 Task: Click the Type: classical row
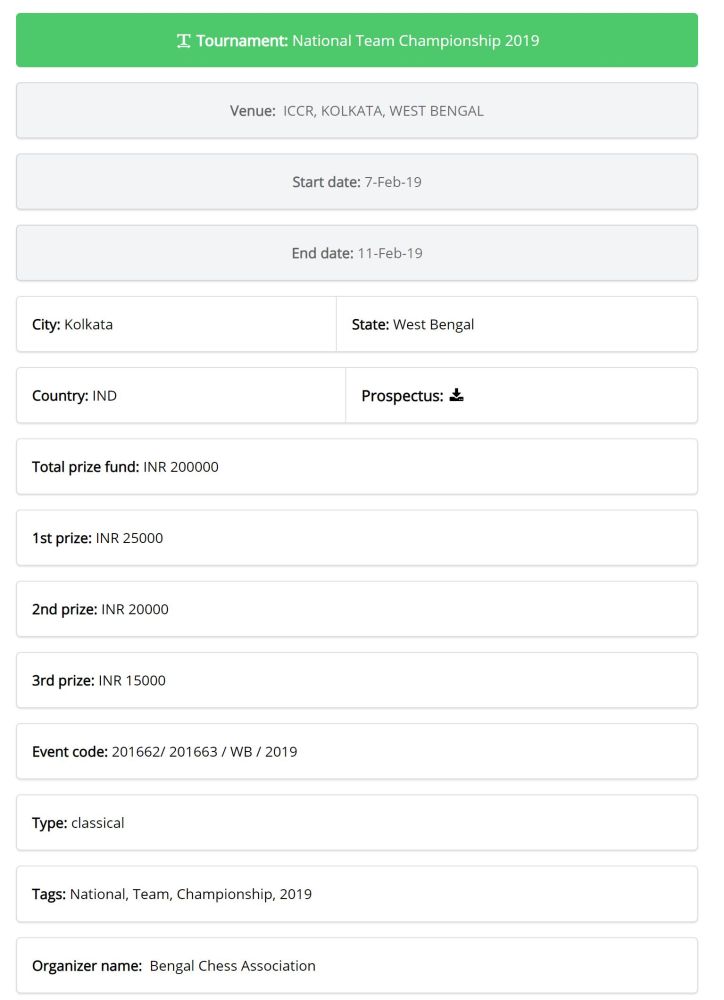point(356,823)
